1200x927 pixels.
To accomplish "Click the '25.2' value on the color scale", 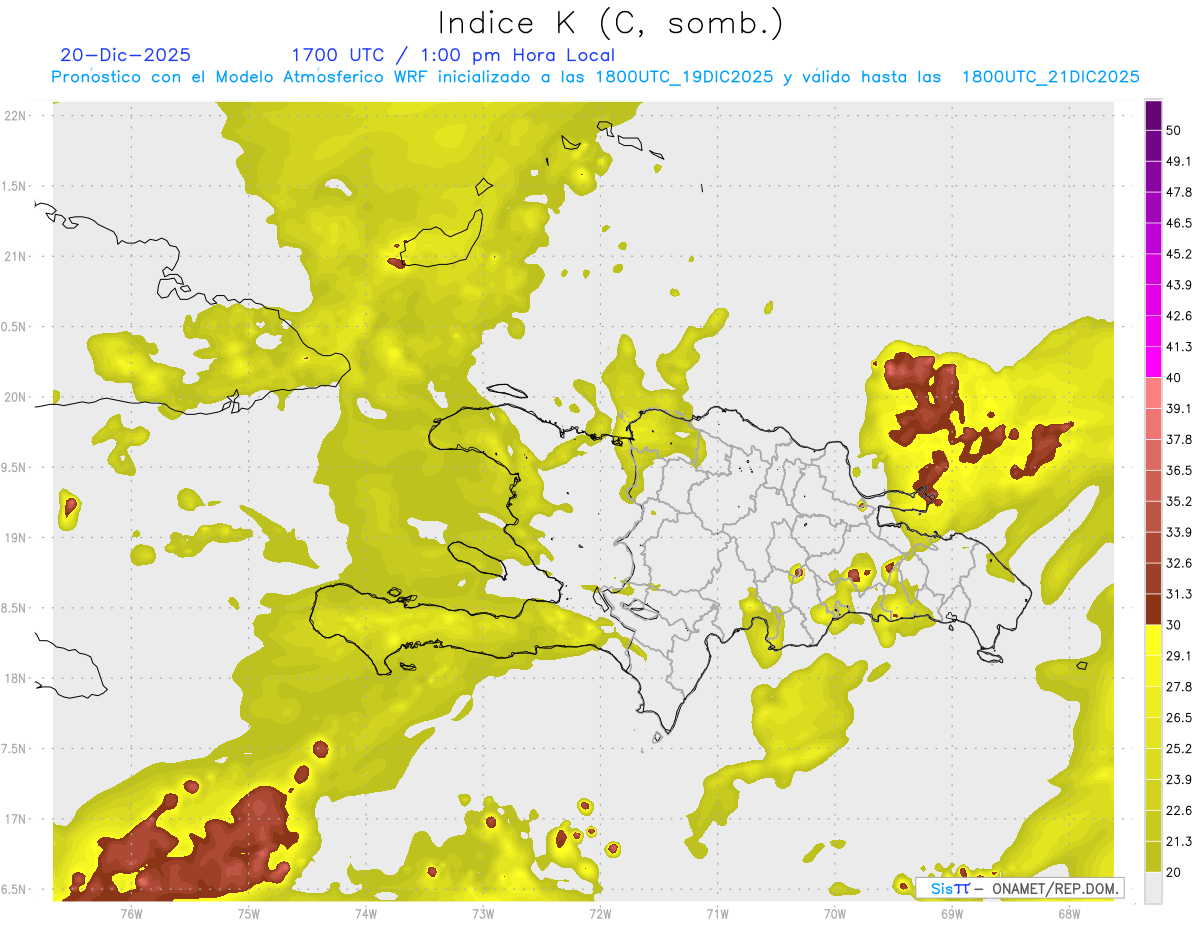I will (x=1179, y=750).
